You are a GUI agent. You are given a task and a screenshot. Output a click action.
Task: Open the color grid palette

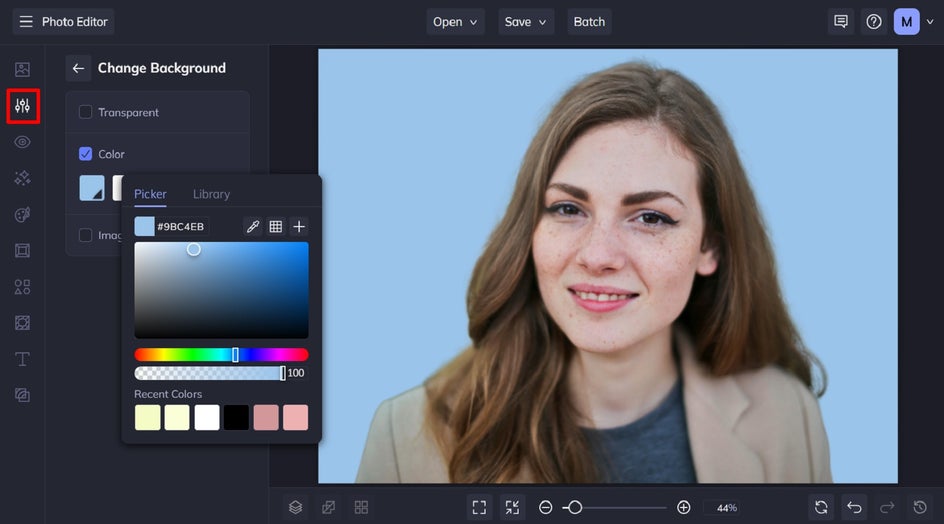(x=276, y=226)
